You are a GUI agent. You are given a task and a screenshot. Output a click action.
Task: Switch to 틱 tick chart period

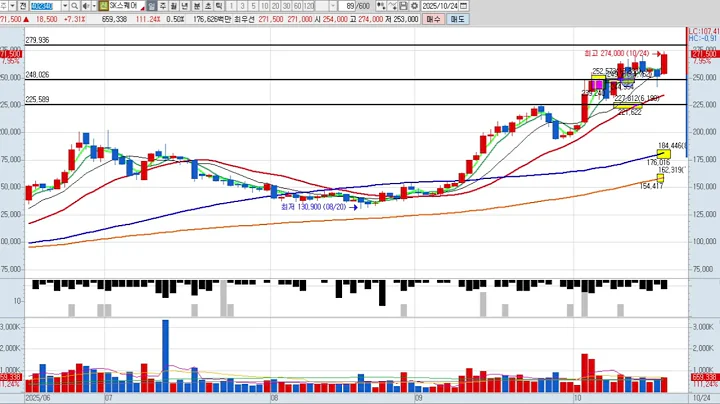[x=219, y=6]
